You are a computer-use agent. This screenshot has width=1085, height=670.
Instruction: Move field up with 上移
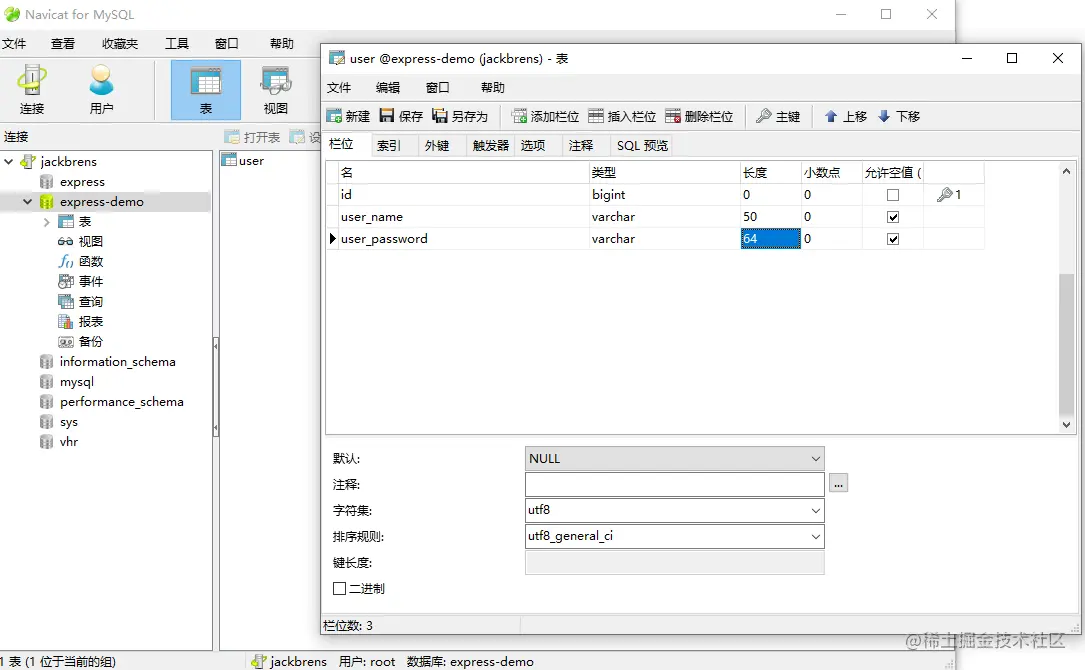(846, 116)
